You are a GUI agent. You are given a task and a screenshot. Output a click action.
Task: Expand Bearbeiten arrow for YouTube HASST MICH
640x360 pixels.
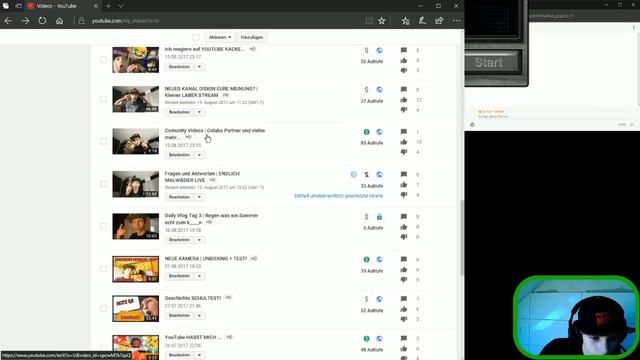(199, 355)
